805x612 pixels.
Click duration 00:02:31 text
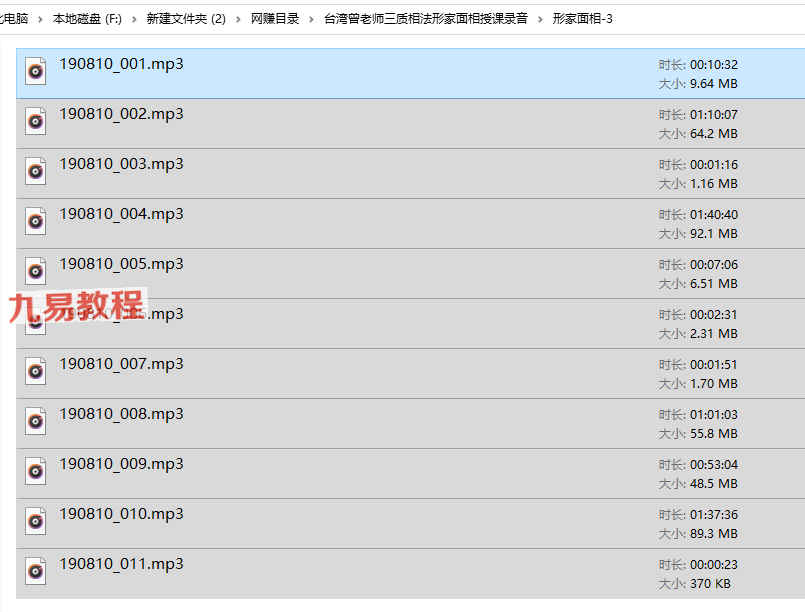click(x=714, y=315)
